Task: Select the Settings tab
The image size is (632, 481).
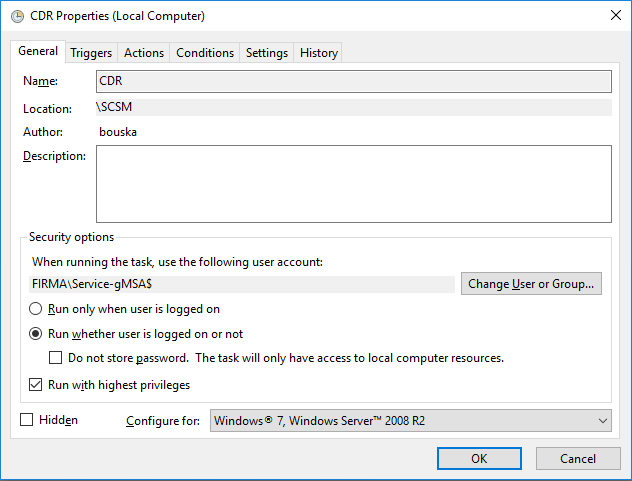Action: pos(267,53)
